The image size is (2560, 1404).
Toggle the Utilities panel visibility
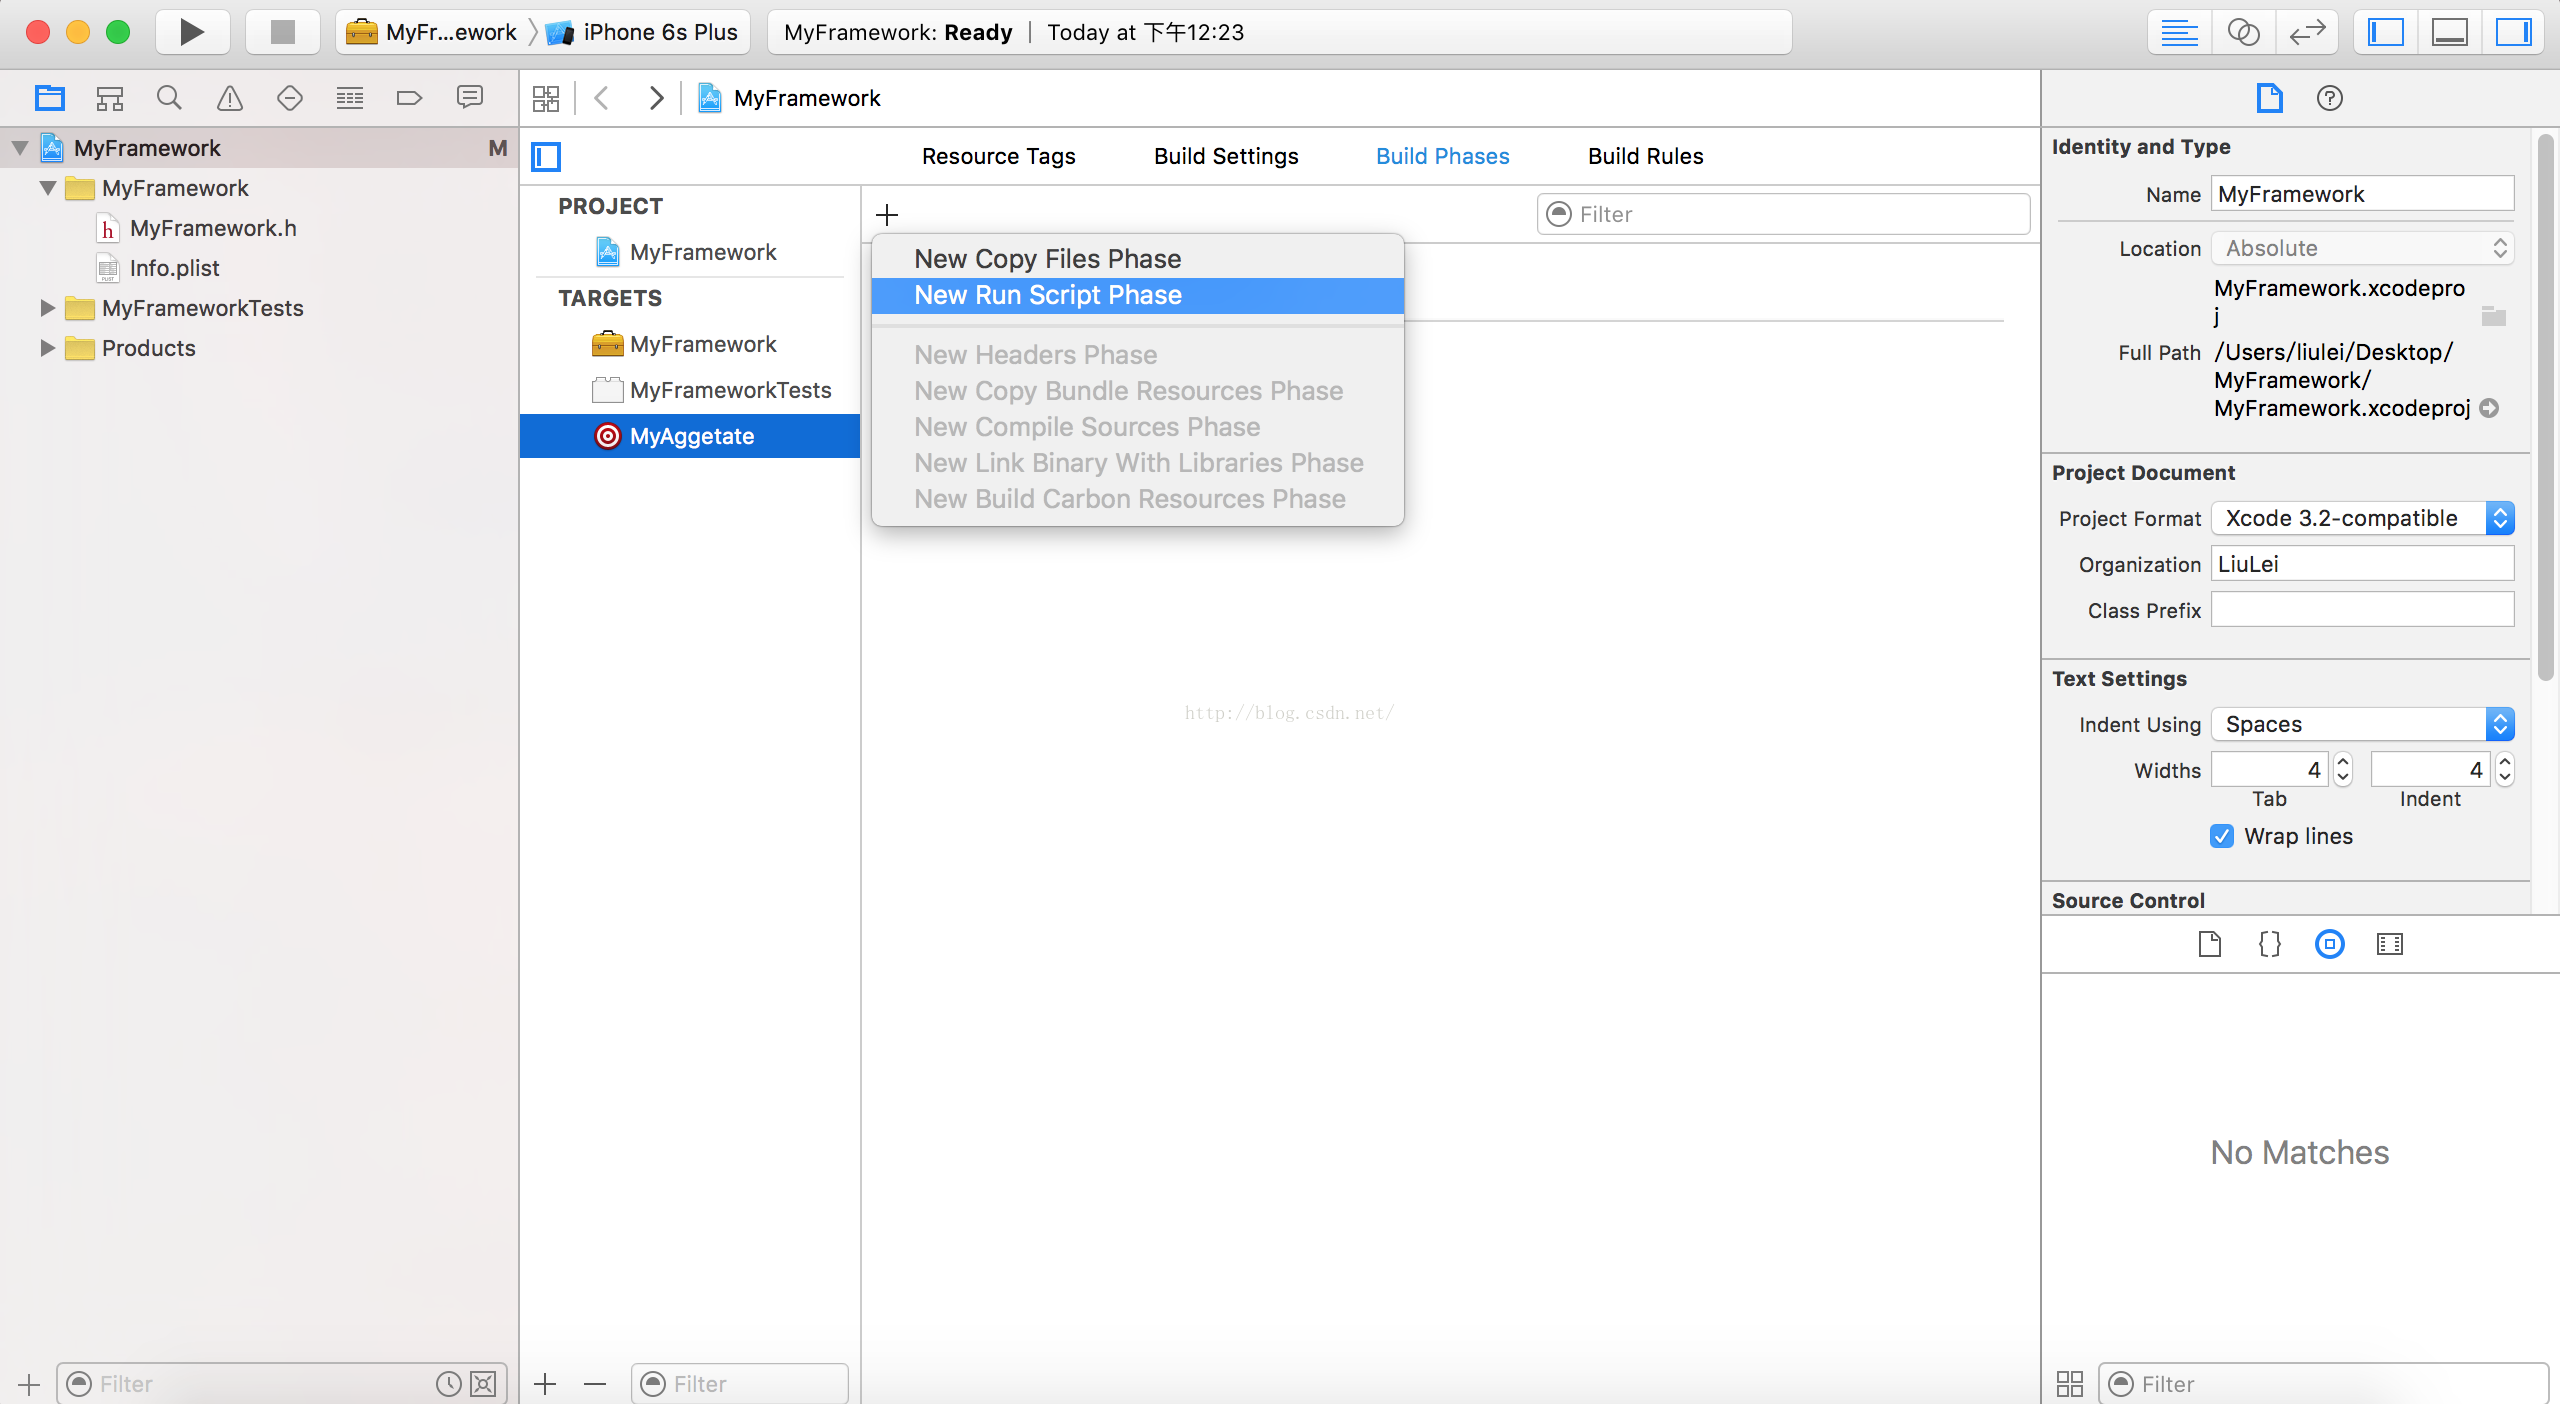(2513, 32)
